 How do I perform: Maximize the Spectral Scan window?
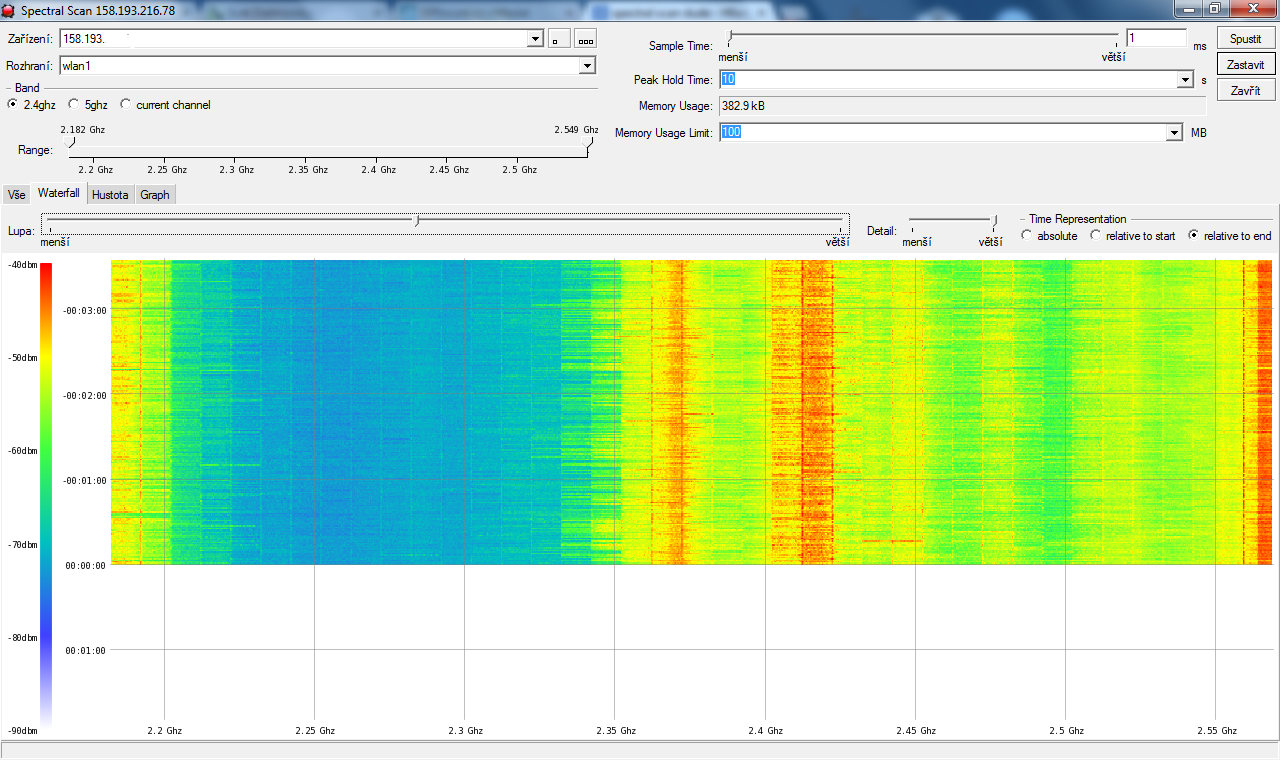1214,8
